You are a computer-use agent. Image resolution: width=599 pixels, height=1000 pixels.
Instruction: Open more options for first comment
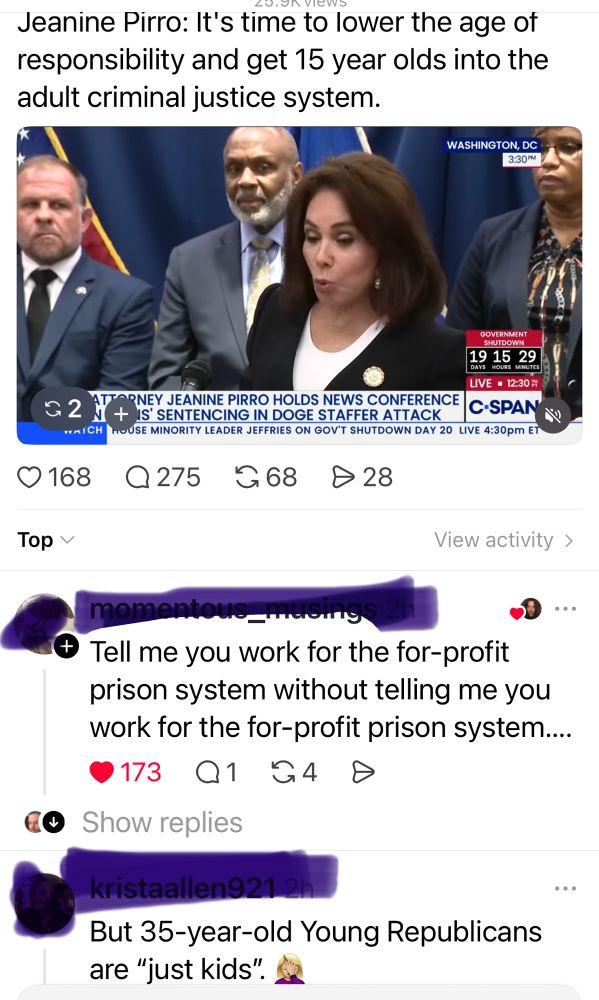[565, 608]
